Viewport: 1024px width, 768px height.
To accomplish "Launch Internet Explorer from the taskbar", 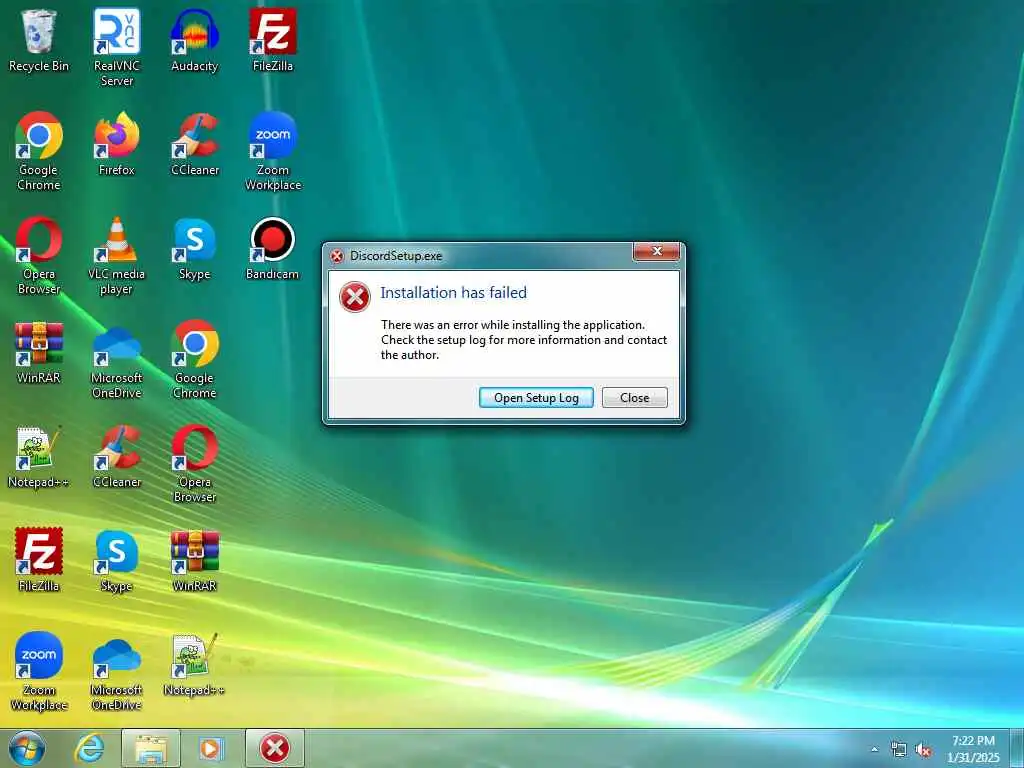I will (x=89, y=748).
